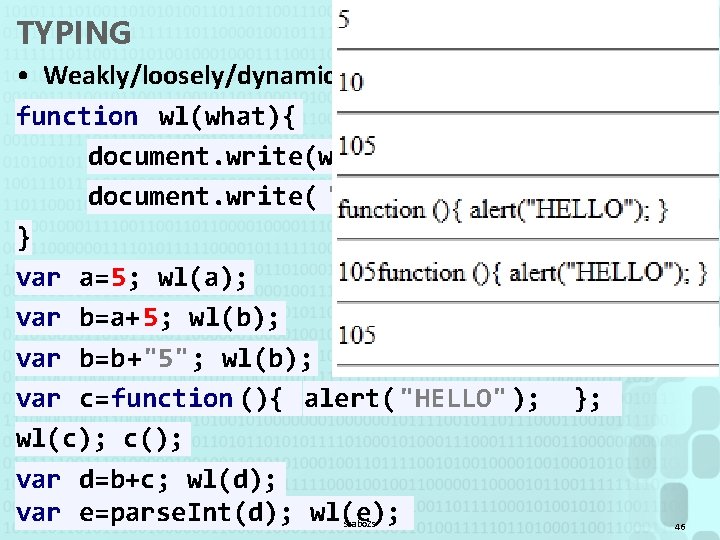Click the TYPING slide title
Viewport: 720px width, 540px height.
[x=74, y=33]
